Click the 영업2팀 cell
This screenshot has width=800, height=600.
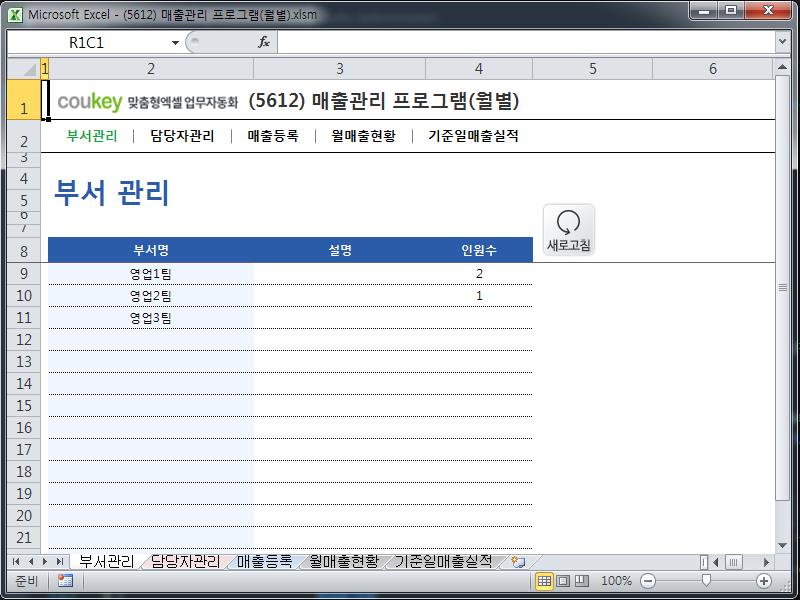pos(151,296)
